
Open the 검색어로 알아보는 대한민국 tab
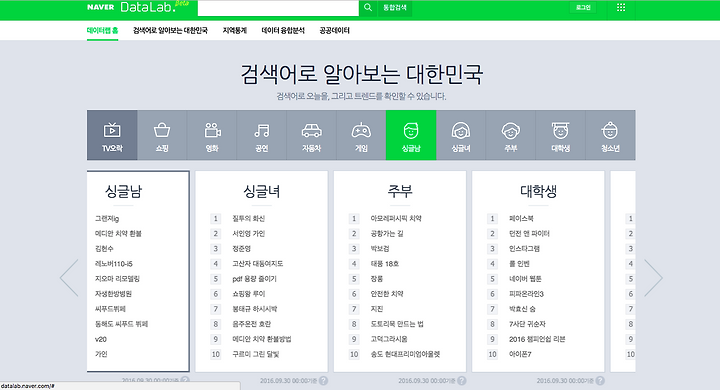pyautogui.click(x=170, y=31)
